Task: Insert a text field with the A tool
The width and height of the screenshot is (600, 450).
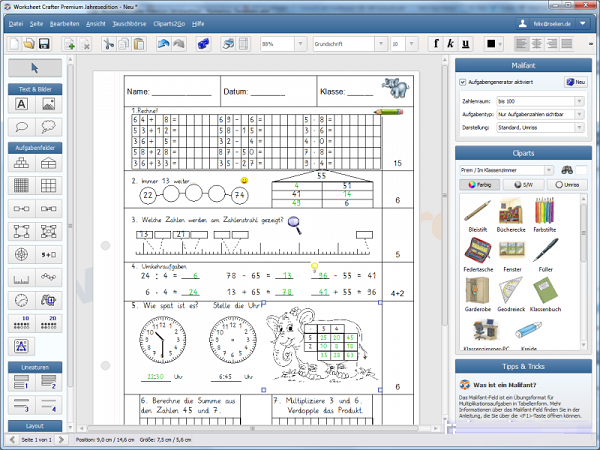Action: [x=22, y=105]
